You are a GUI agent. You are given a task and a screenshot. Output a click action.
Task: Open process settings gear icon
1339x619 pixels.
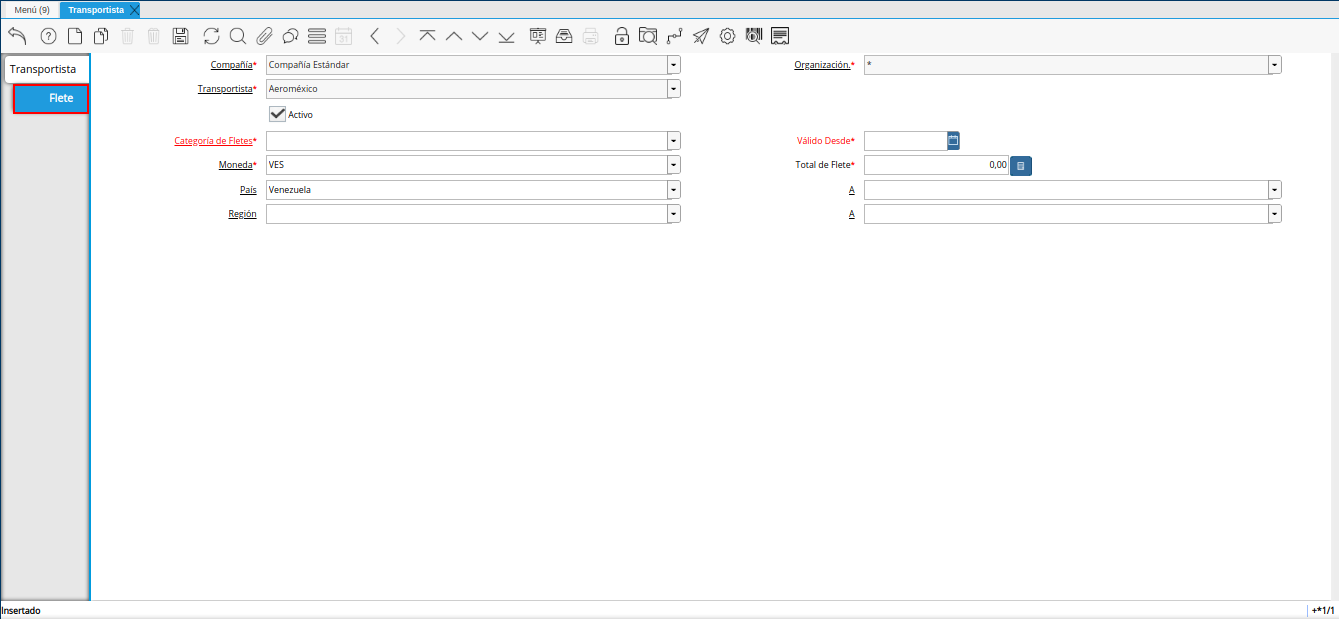click(727, 36)
